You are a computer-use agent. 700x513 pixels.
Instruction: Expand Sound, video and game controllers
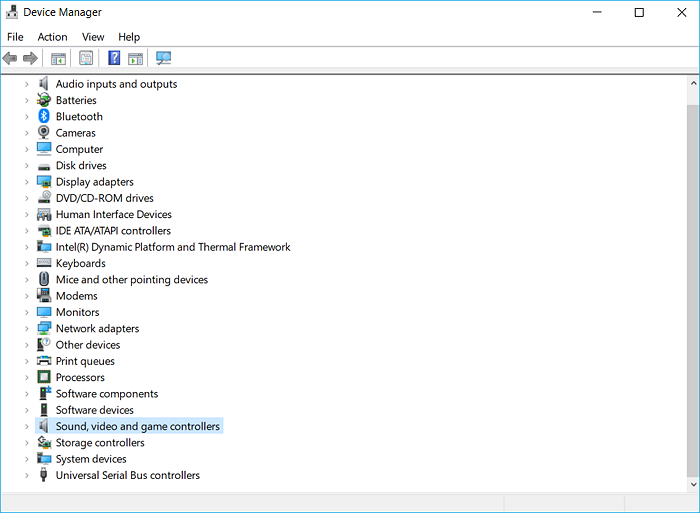pos(27,426)
